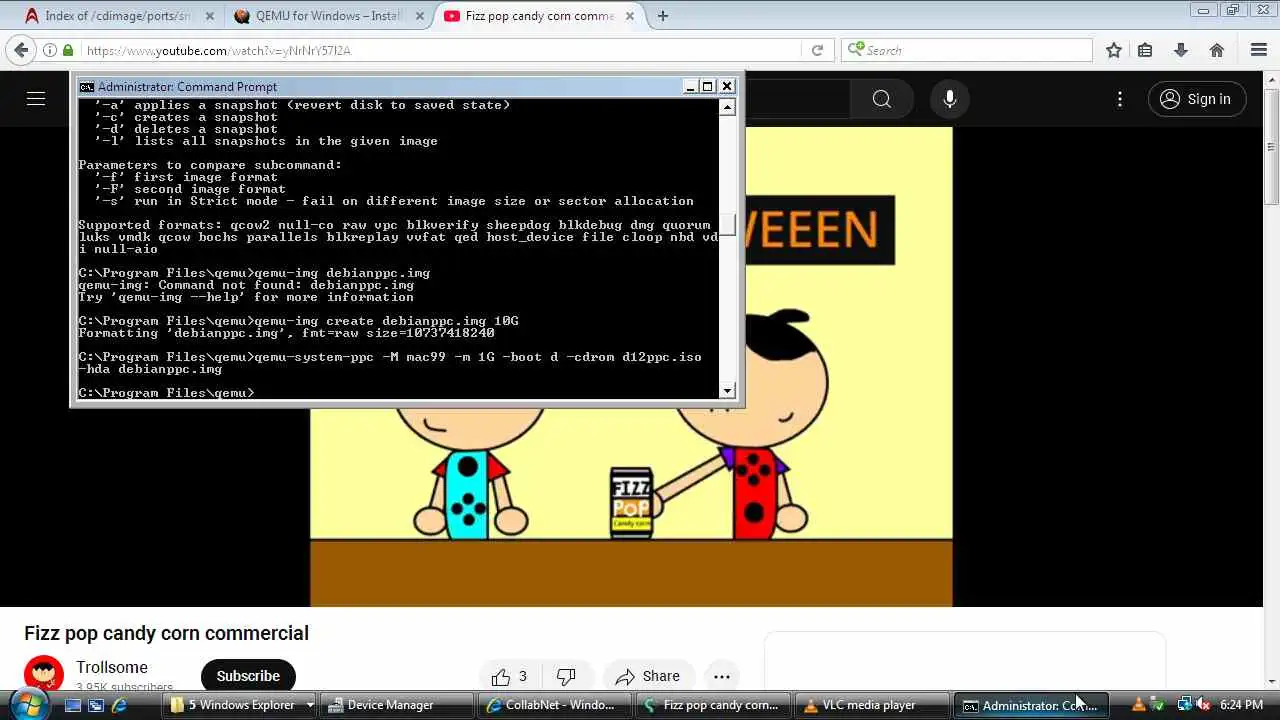Click VLC cone tray icon

(x=1138, y=705)
